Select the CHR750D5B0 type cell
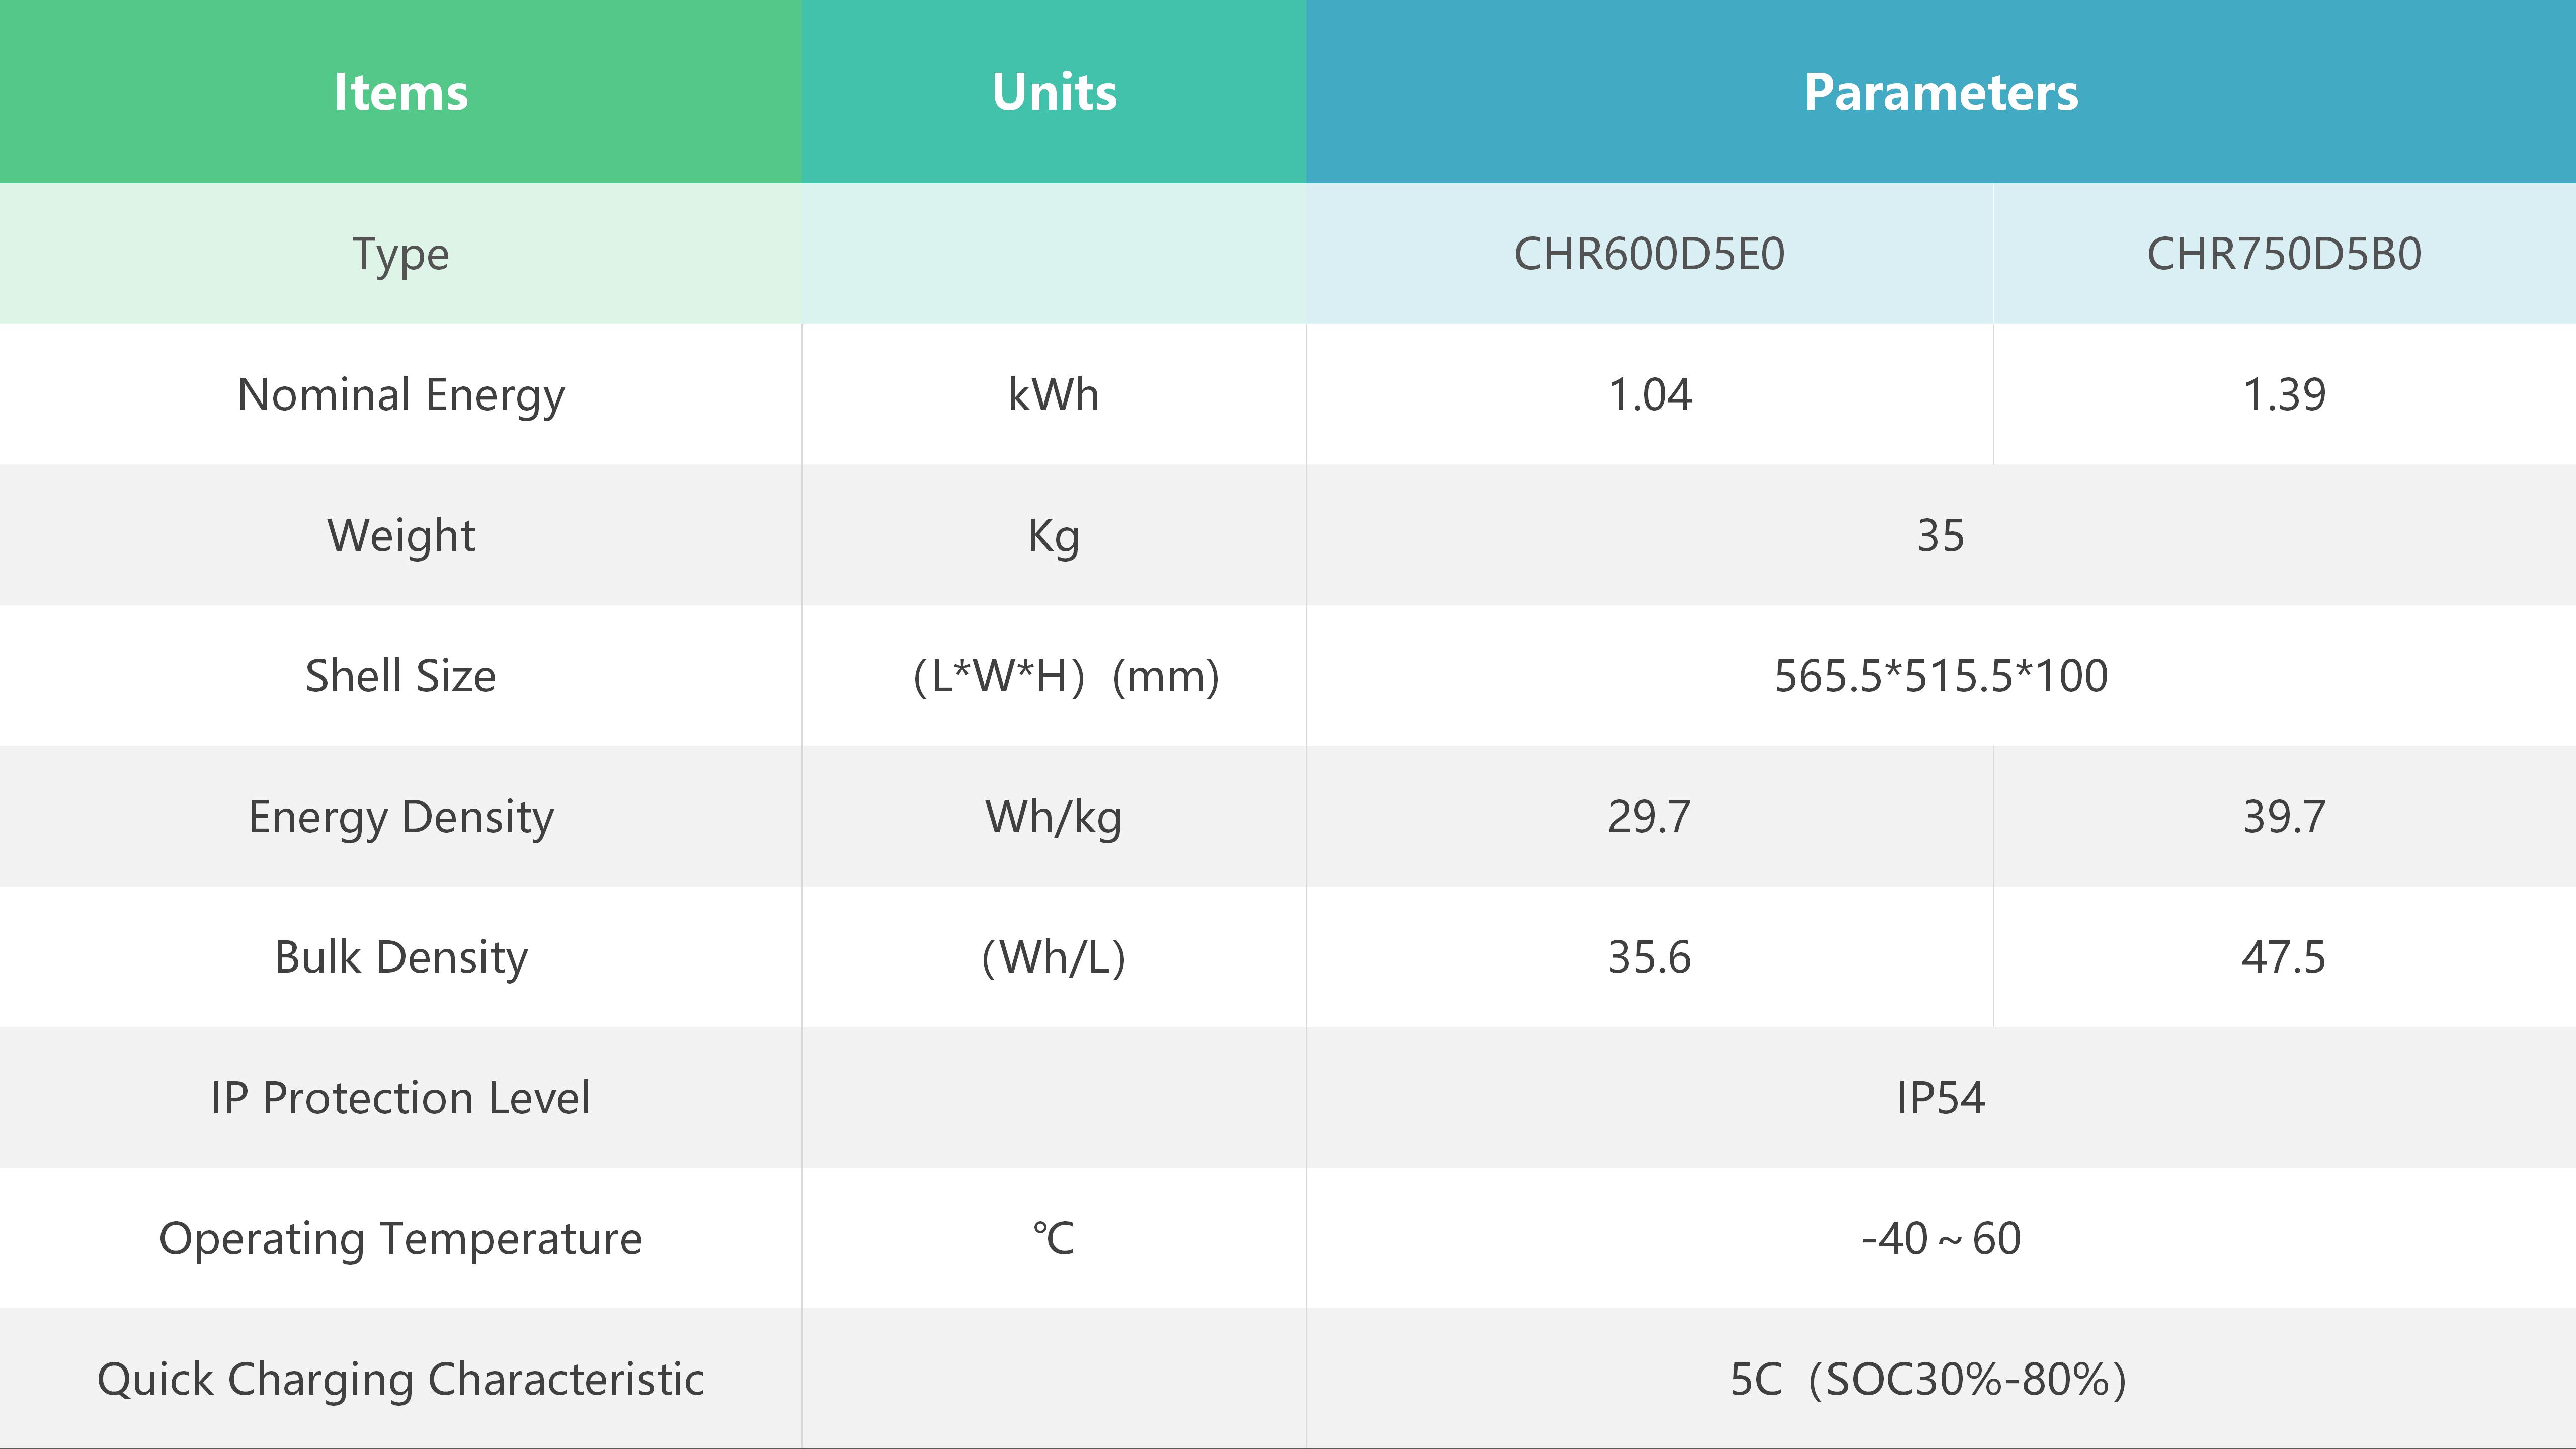Viewport: 2576px width, 1449px height. click(x=2284, y=254)
